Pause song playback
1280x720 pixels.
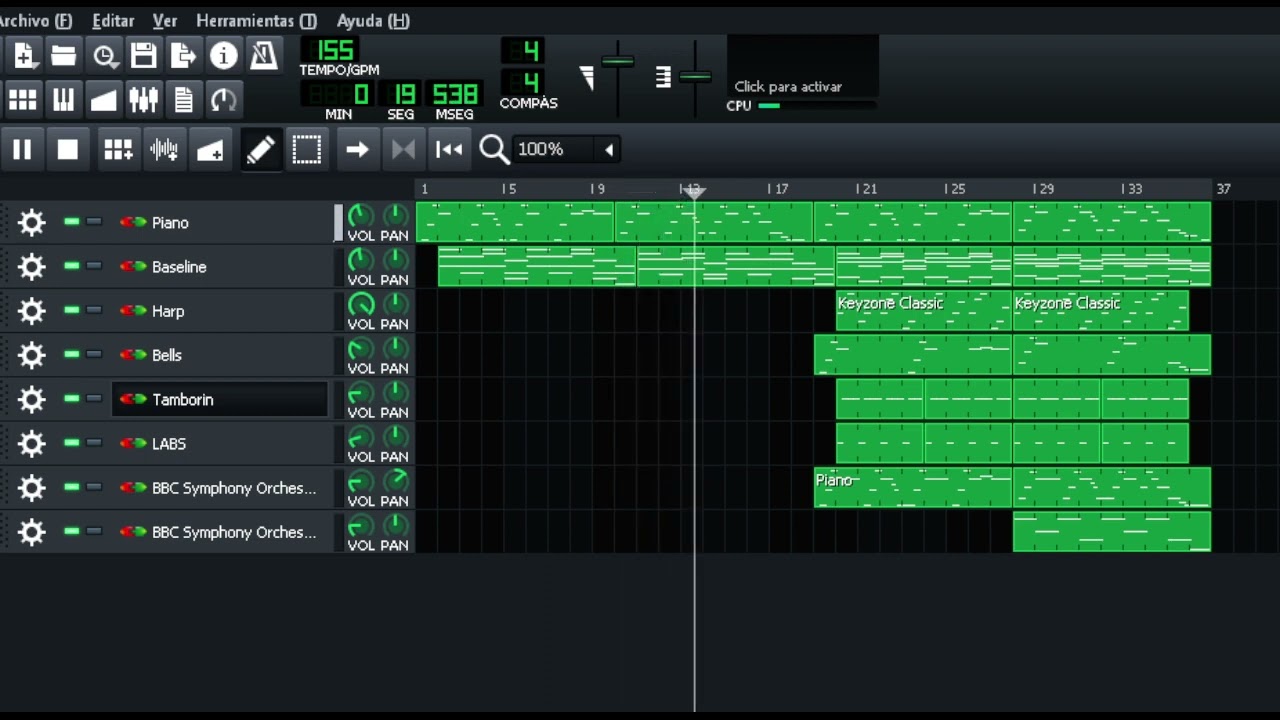pos(22,150)
